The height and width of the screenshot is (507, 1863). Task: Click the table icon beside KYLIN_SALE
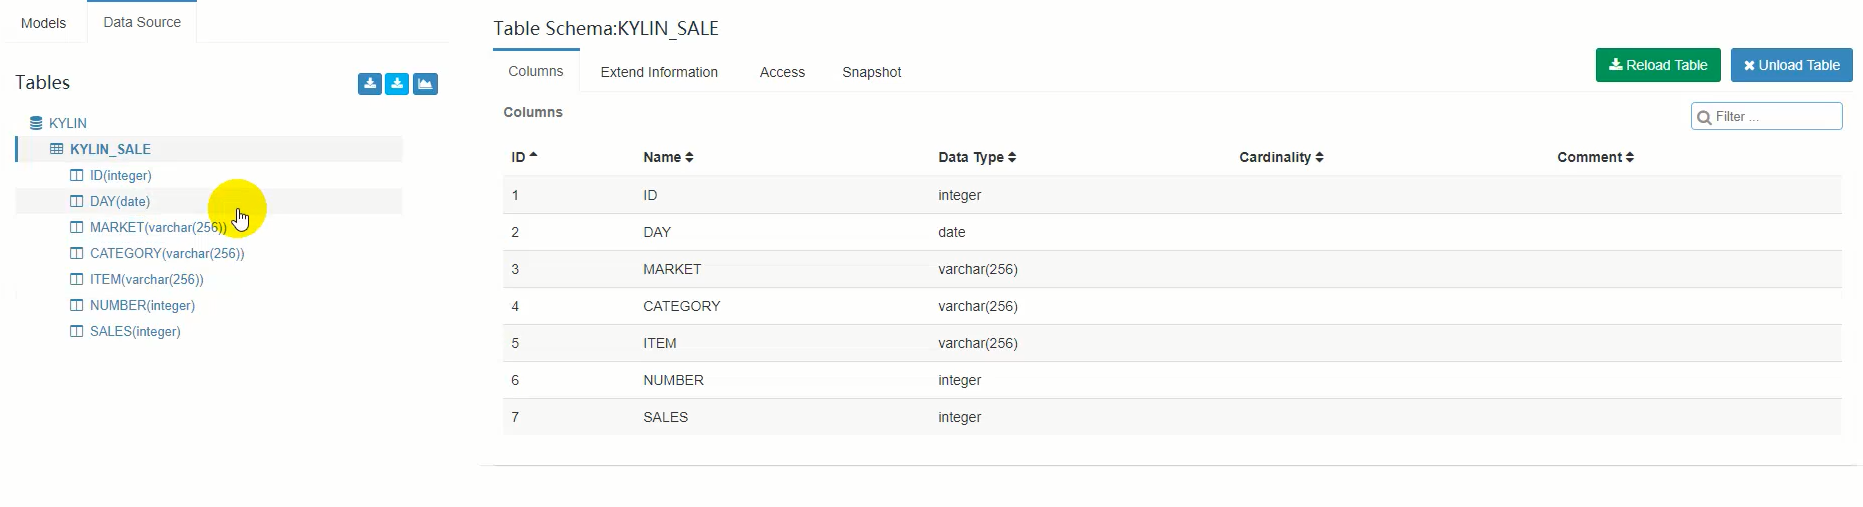(x=57, y=149)
